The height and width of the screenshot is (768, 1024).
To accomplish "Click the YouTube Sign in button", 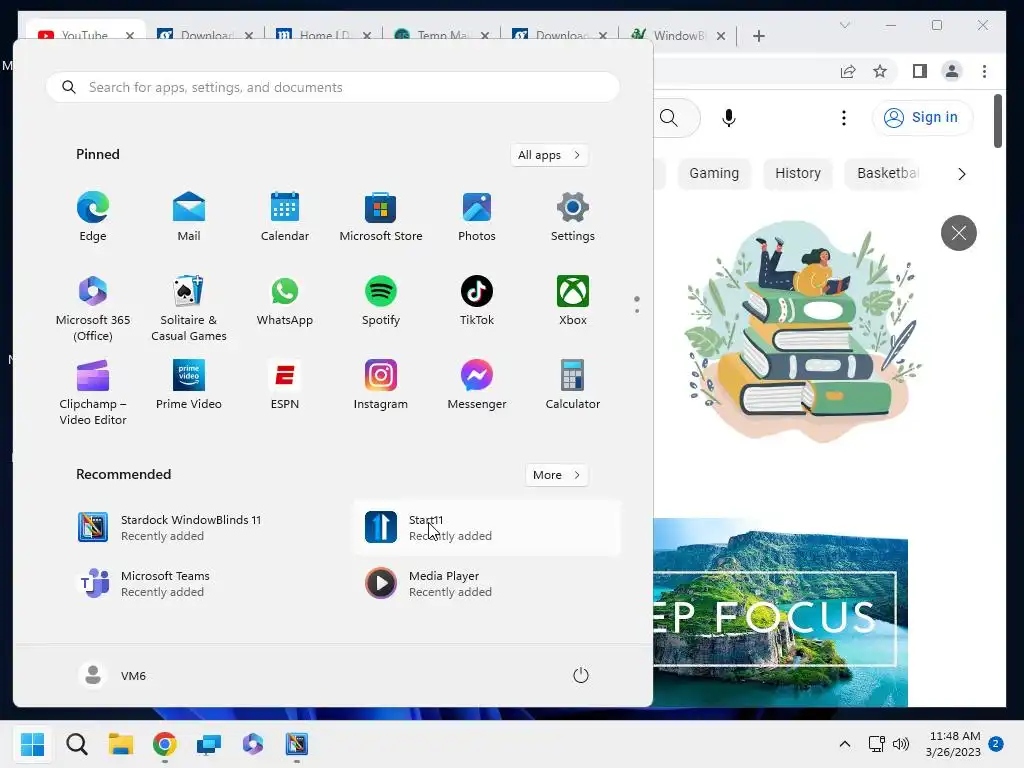I will click(x=921, y=118).
